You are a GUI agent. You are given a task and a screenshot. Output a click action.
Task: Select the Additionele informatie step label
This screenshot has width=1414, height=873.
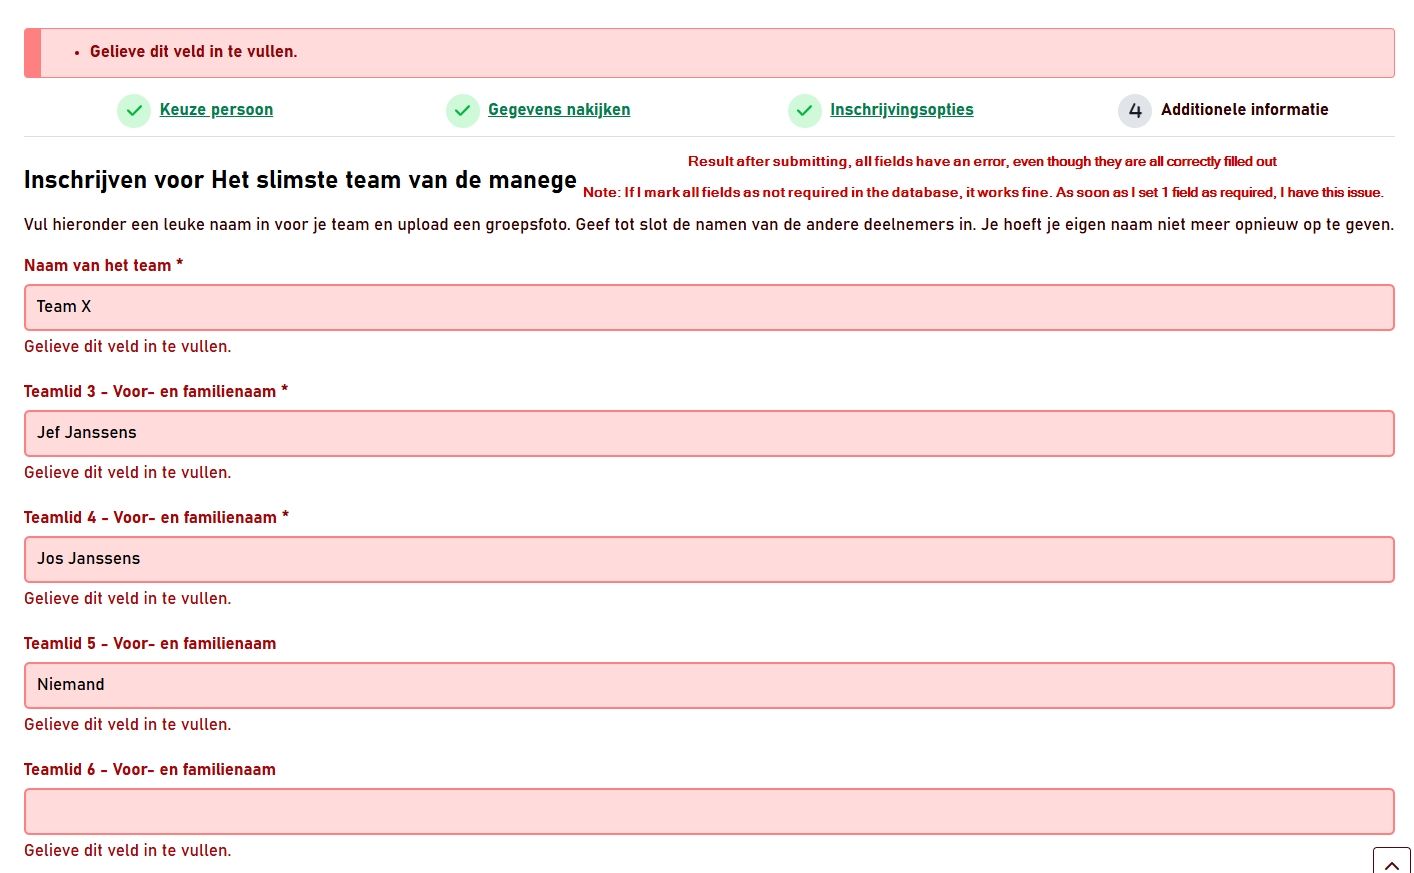pos(1244,110)
